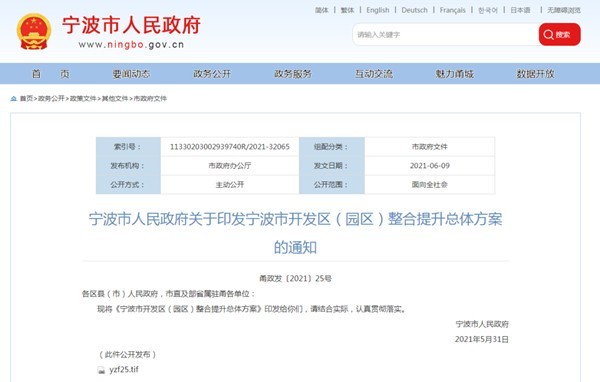Click the 组配分类 label cell
This screenshot has width=600, height=382.
click(x=331, y=147)
